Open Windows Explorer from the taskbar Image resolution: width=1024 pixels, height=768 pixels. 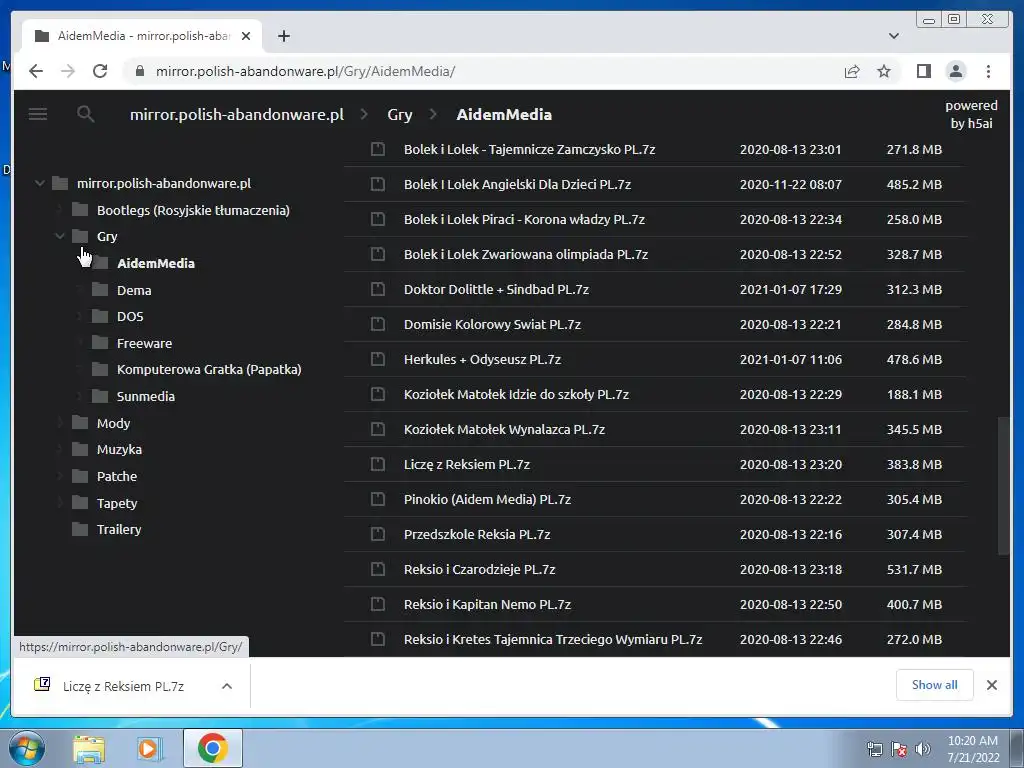click(x=89, y=748)
